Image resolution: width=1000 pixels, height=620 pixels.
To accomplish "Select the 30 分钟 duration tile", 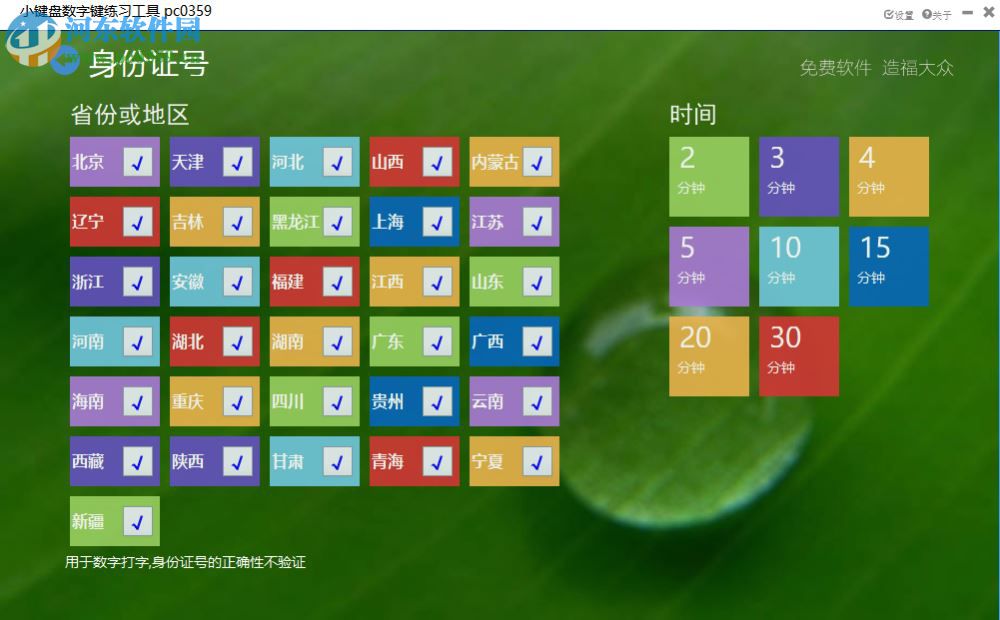I will point(799,356).
